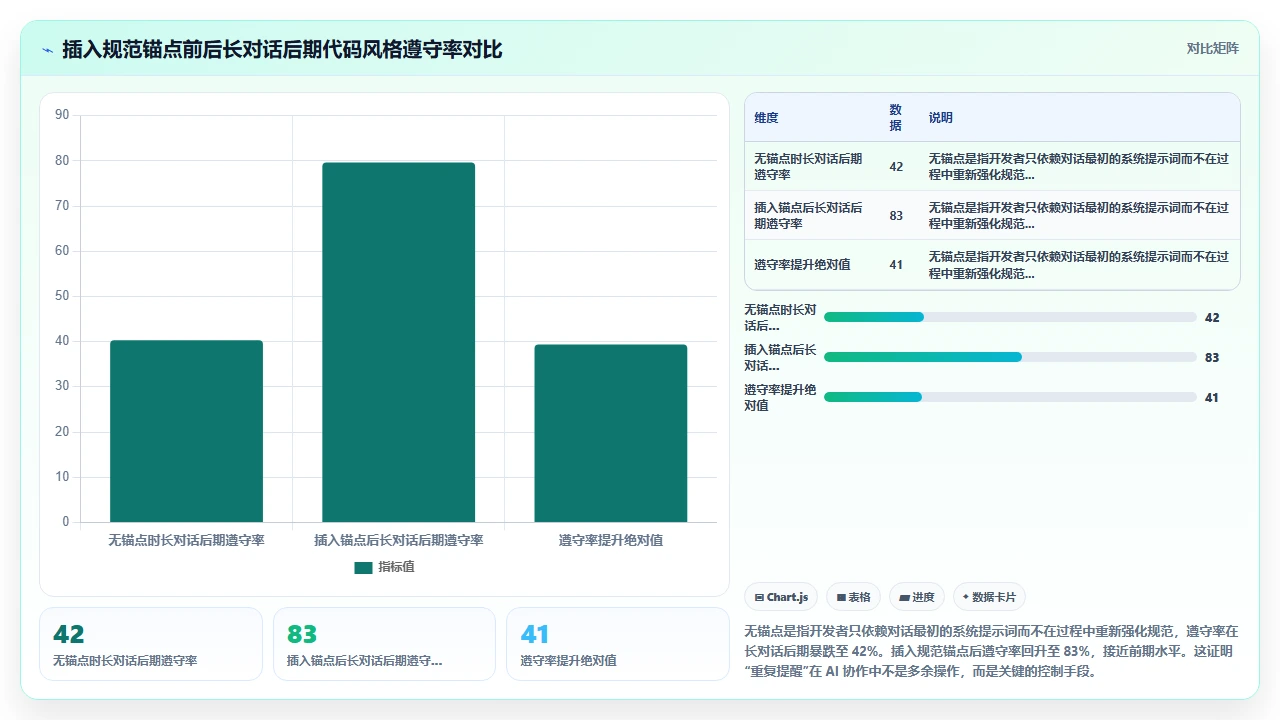This screenshot has height=720, width=1280.
Task: Open the stat card showing 41
Action: point(618,644)
